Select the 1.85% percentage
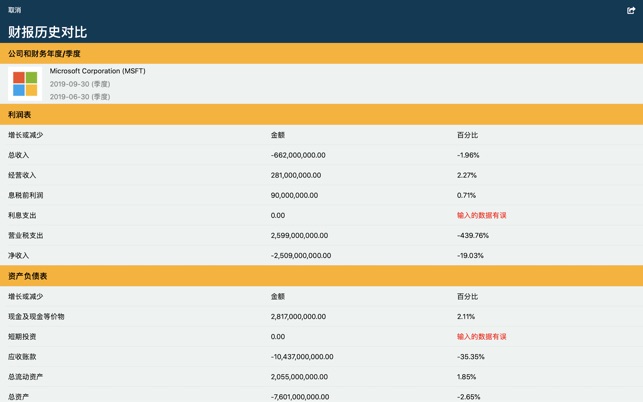The width and height of the screenshot is (643, 402). [467, 377]
